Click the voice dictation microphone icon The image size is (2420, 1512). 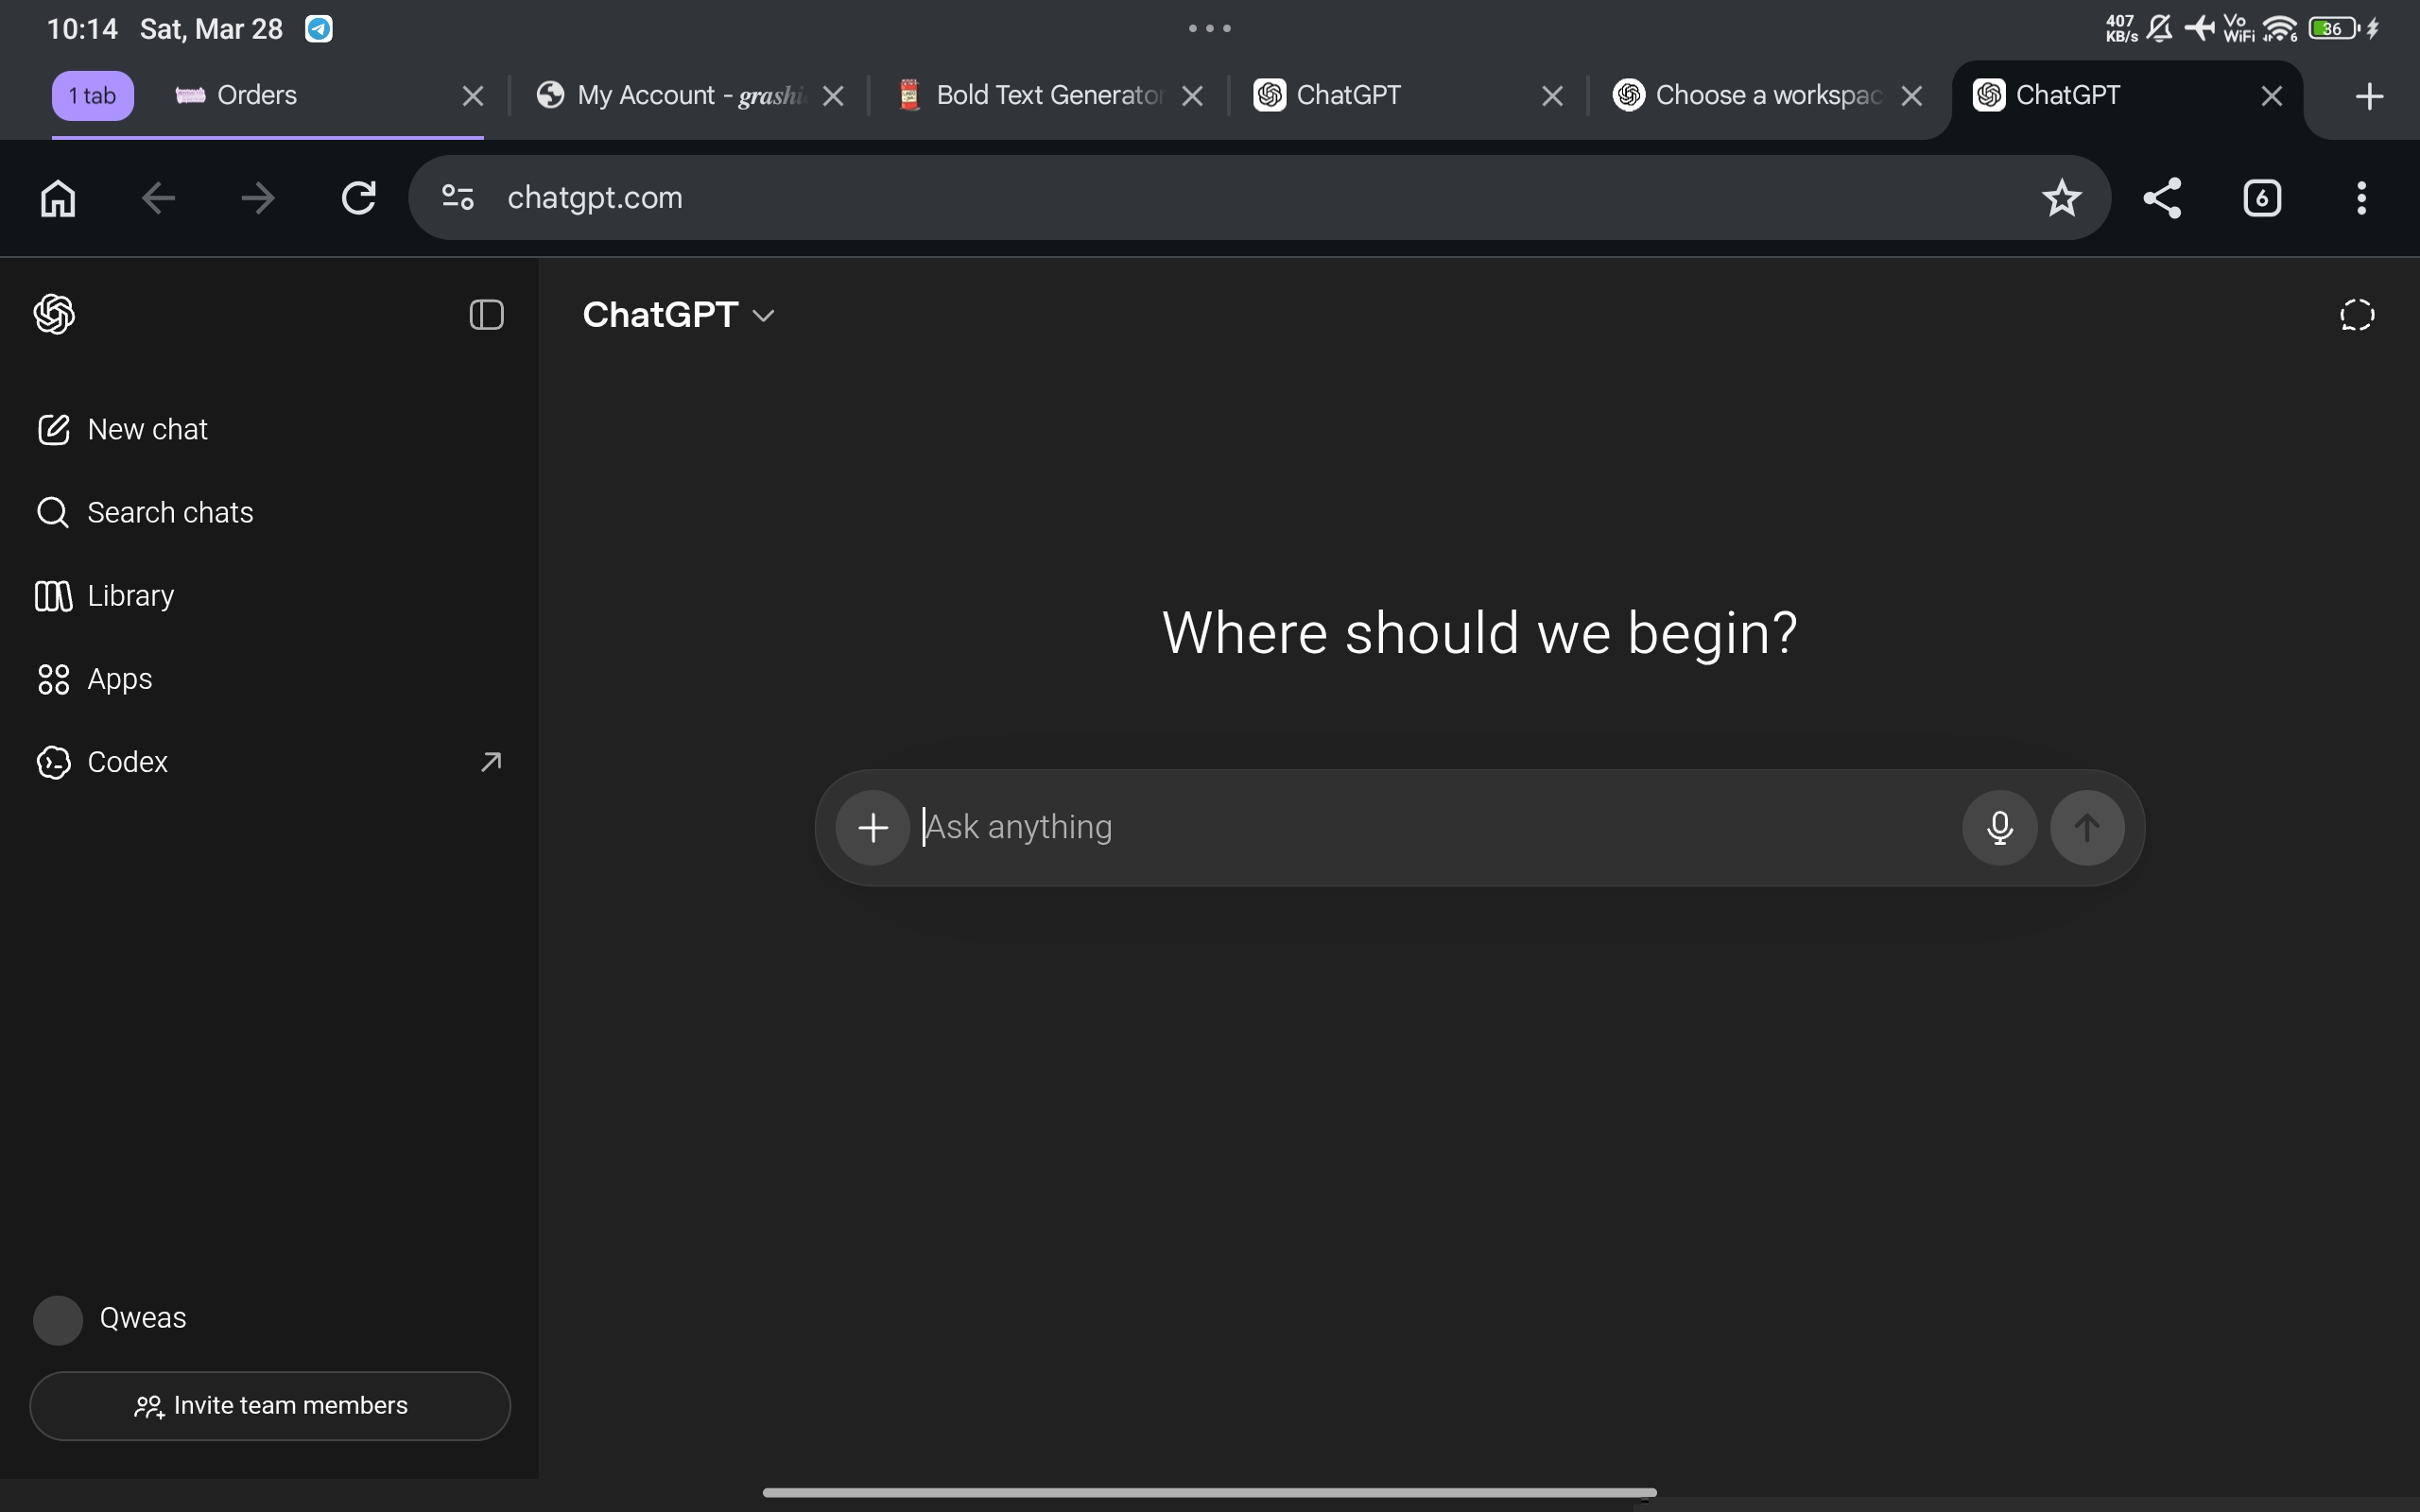click(1999, 828)
